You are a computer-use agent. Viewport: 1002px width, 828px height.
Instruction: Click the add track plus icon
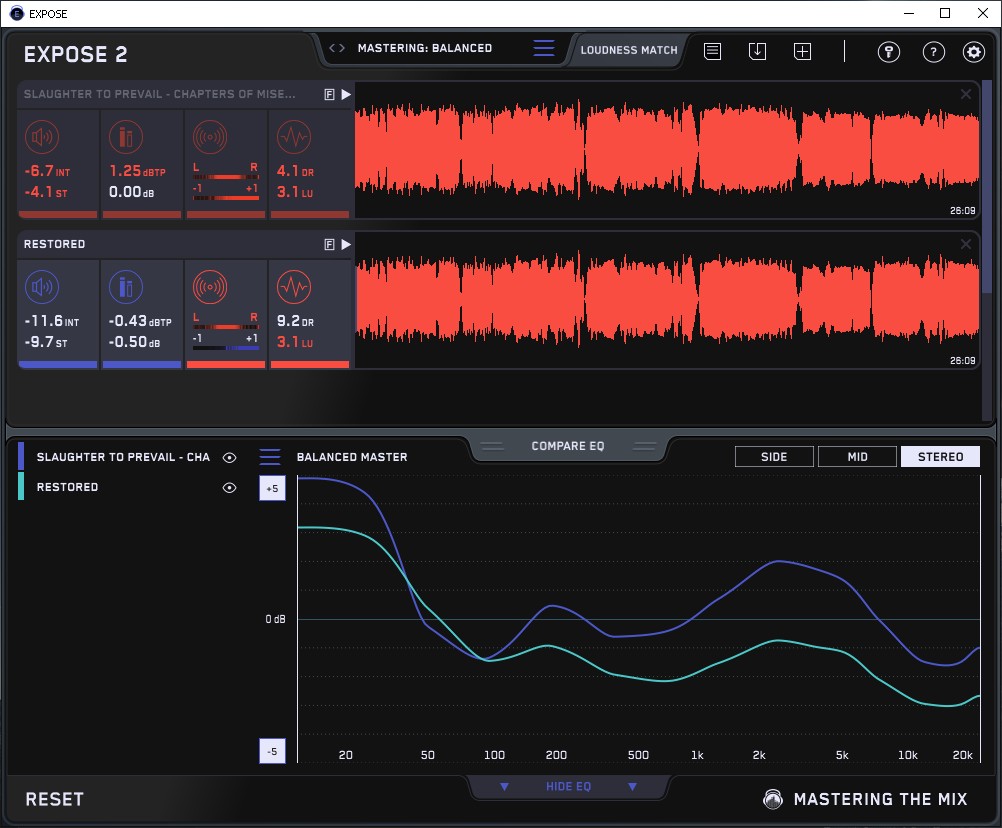pos(802,51)
